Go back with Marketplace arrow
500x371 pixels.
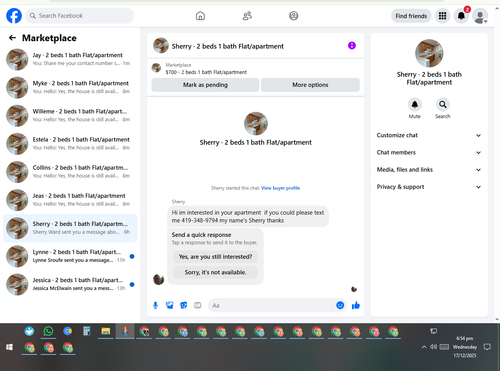click(x=12, y=38)
